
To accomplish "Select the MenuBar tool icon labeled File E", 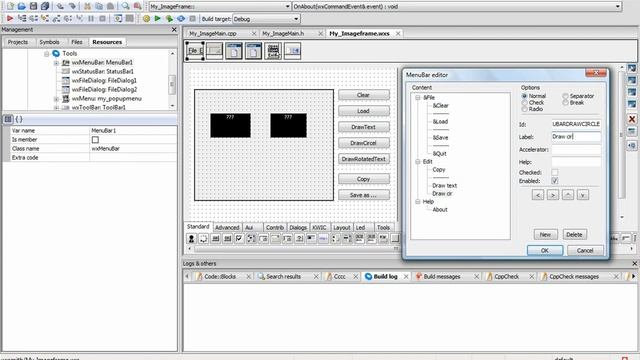I will [195, 51].
